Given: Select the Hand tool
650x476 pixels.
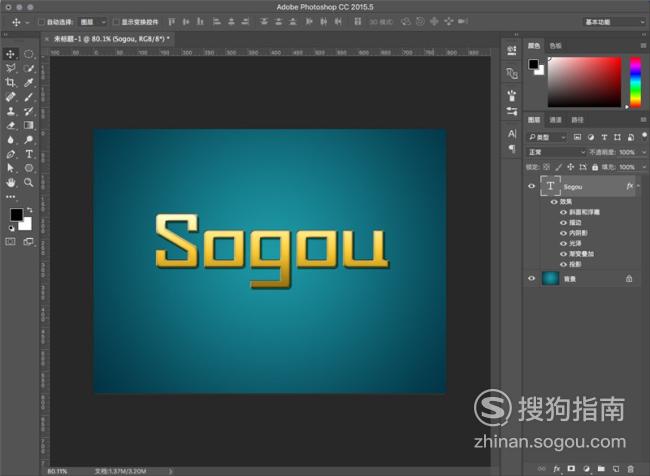Looking at the screenshot, I should pos(10,182).
